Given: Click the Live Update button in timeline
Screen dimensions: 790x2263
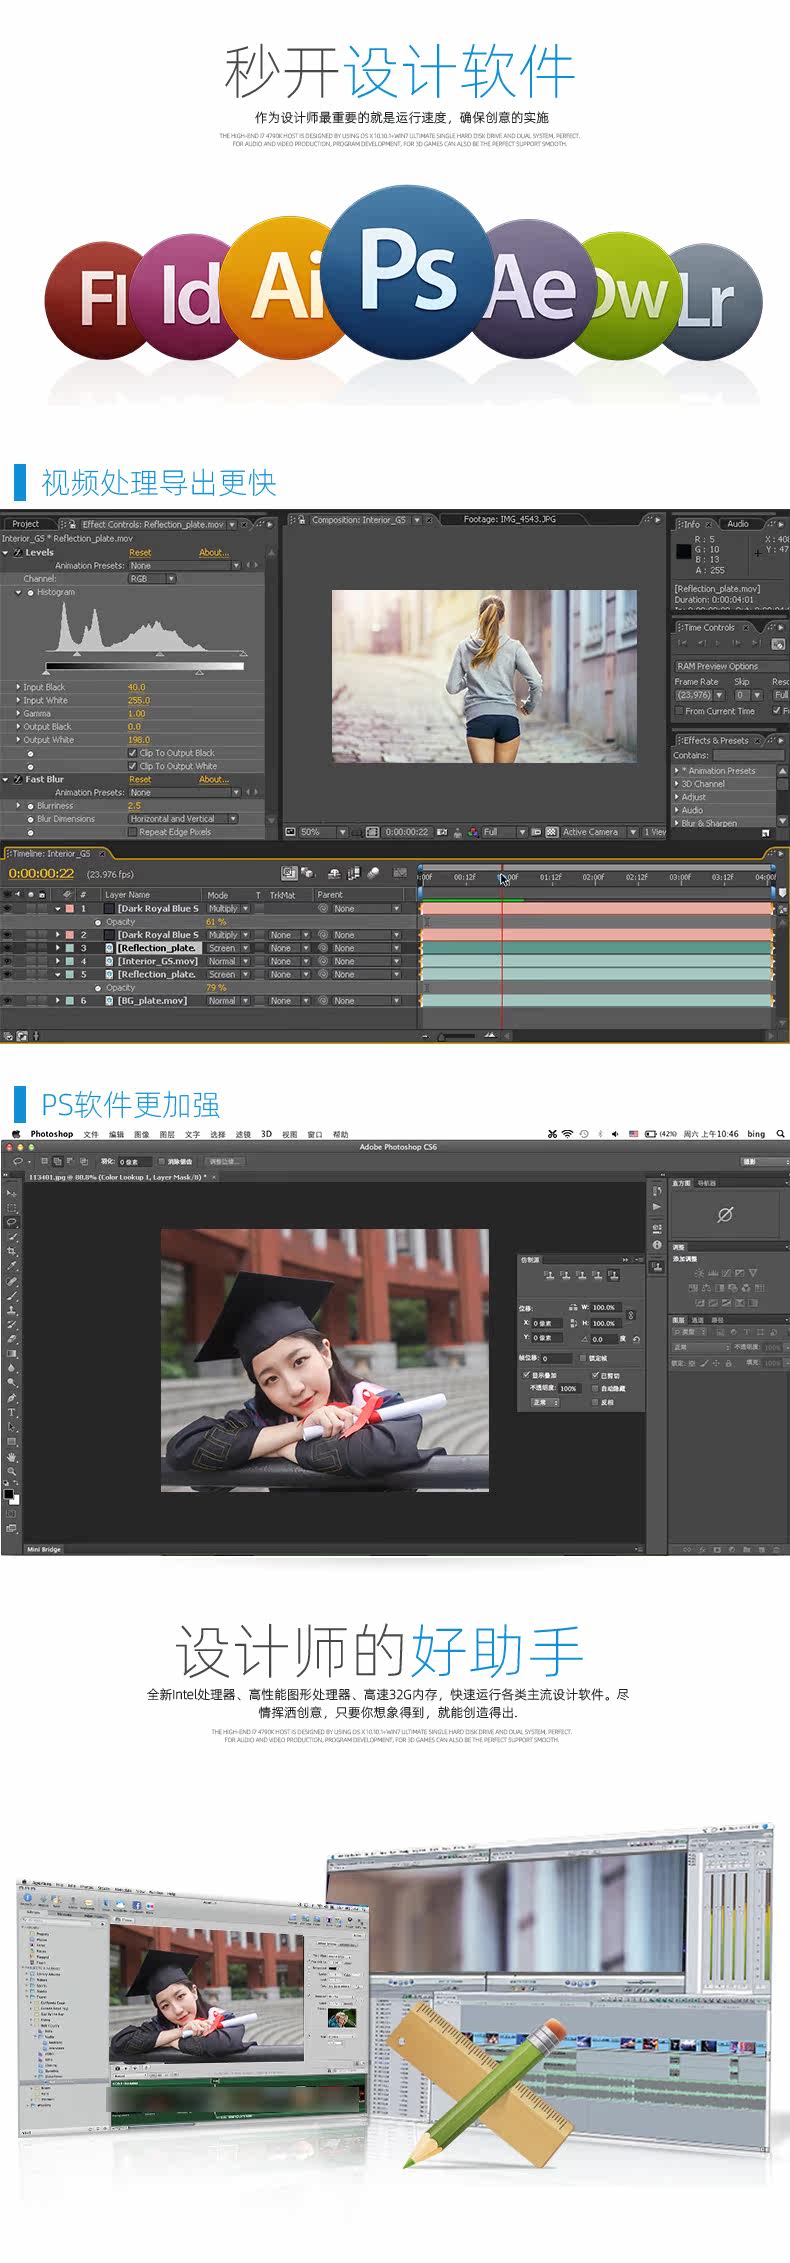Looking at the screenshot, I should [x=289, y=874].
